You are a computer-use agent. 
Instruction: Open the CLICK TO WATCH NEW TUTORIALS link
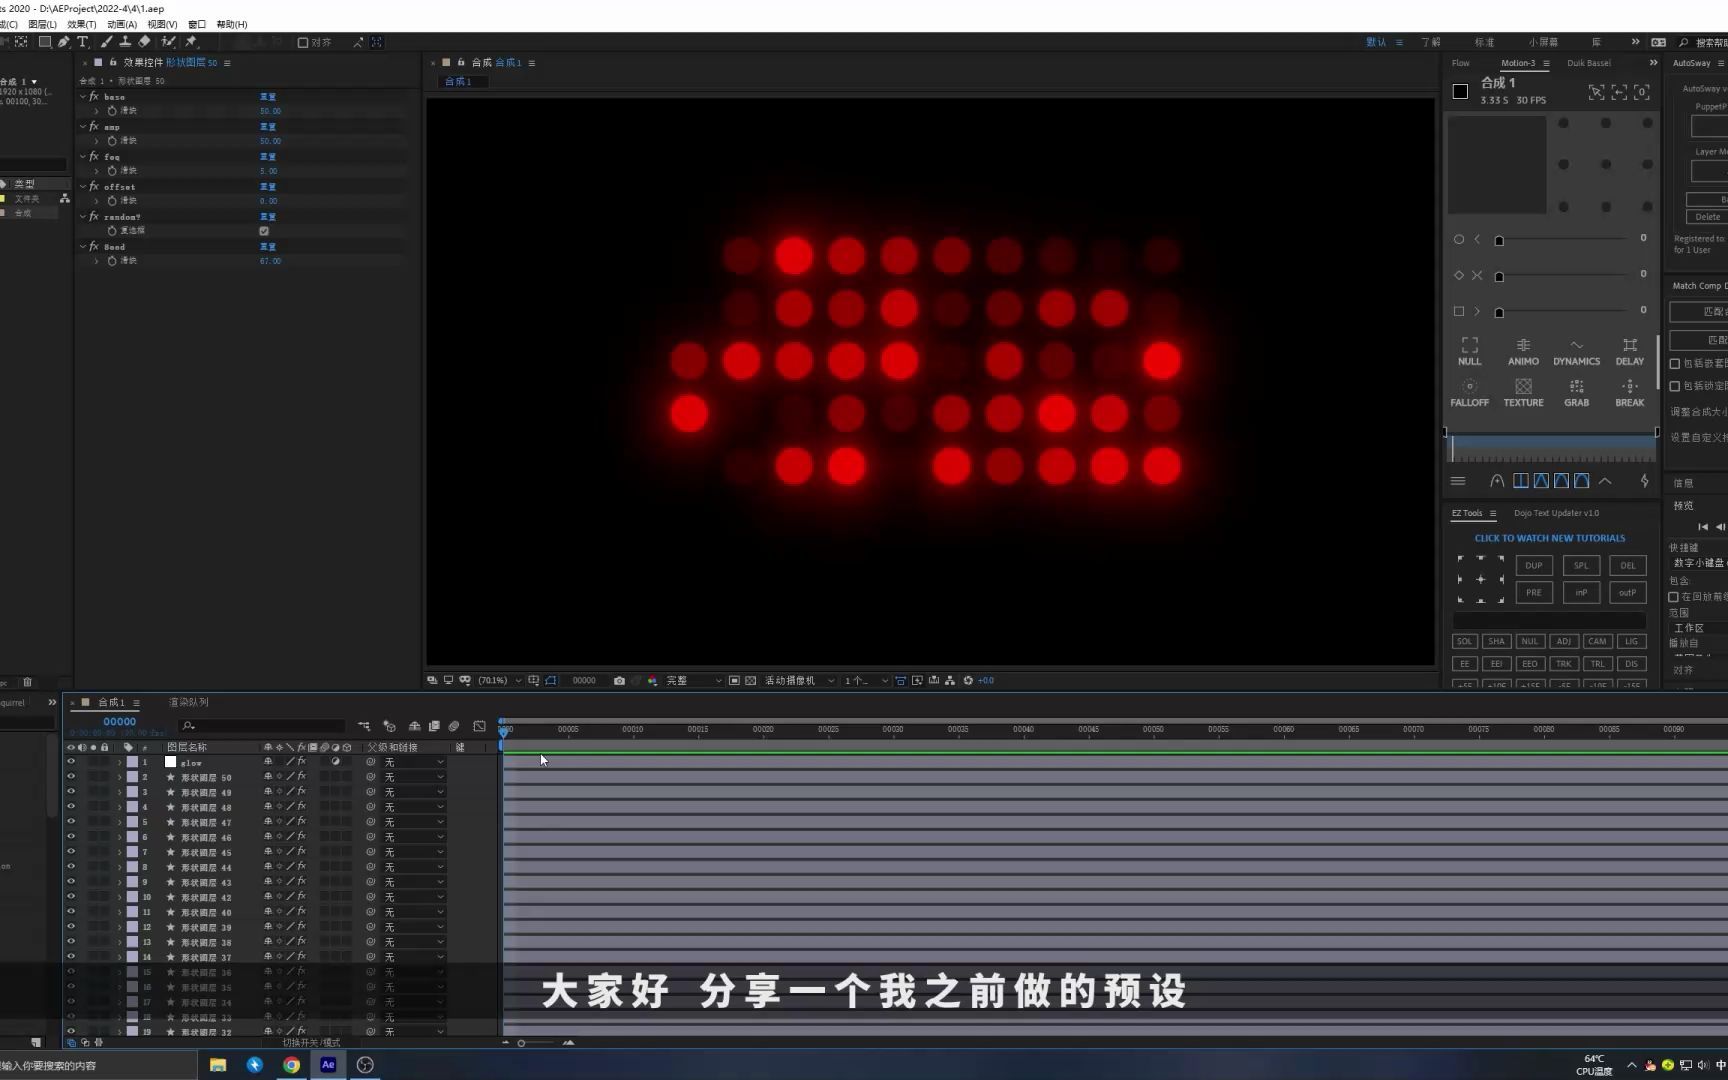1549,538
